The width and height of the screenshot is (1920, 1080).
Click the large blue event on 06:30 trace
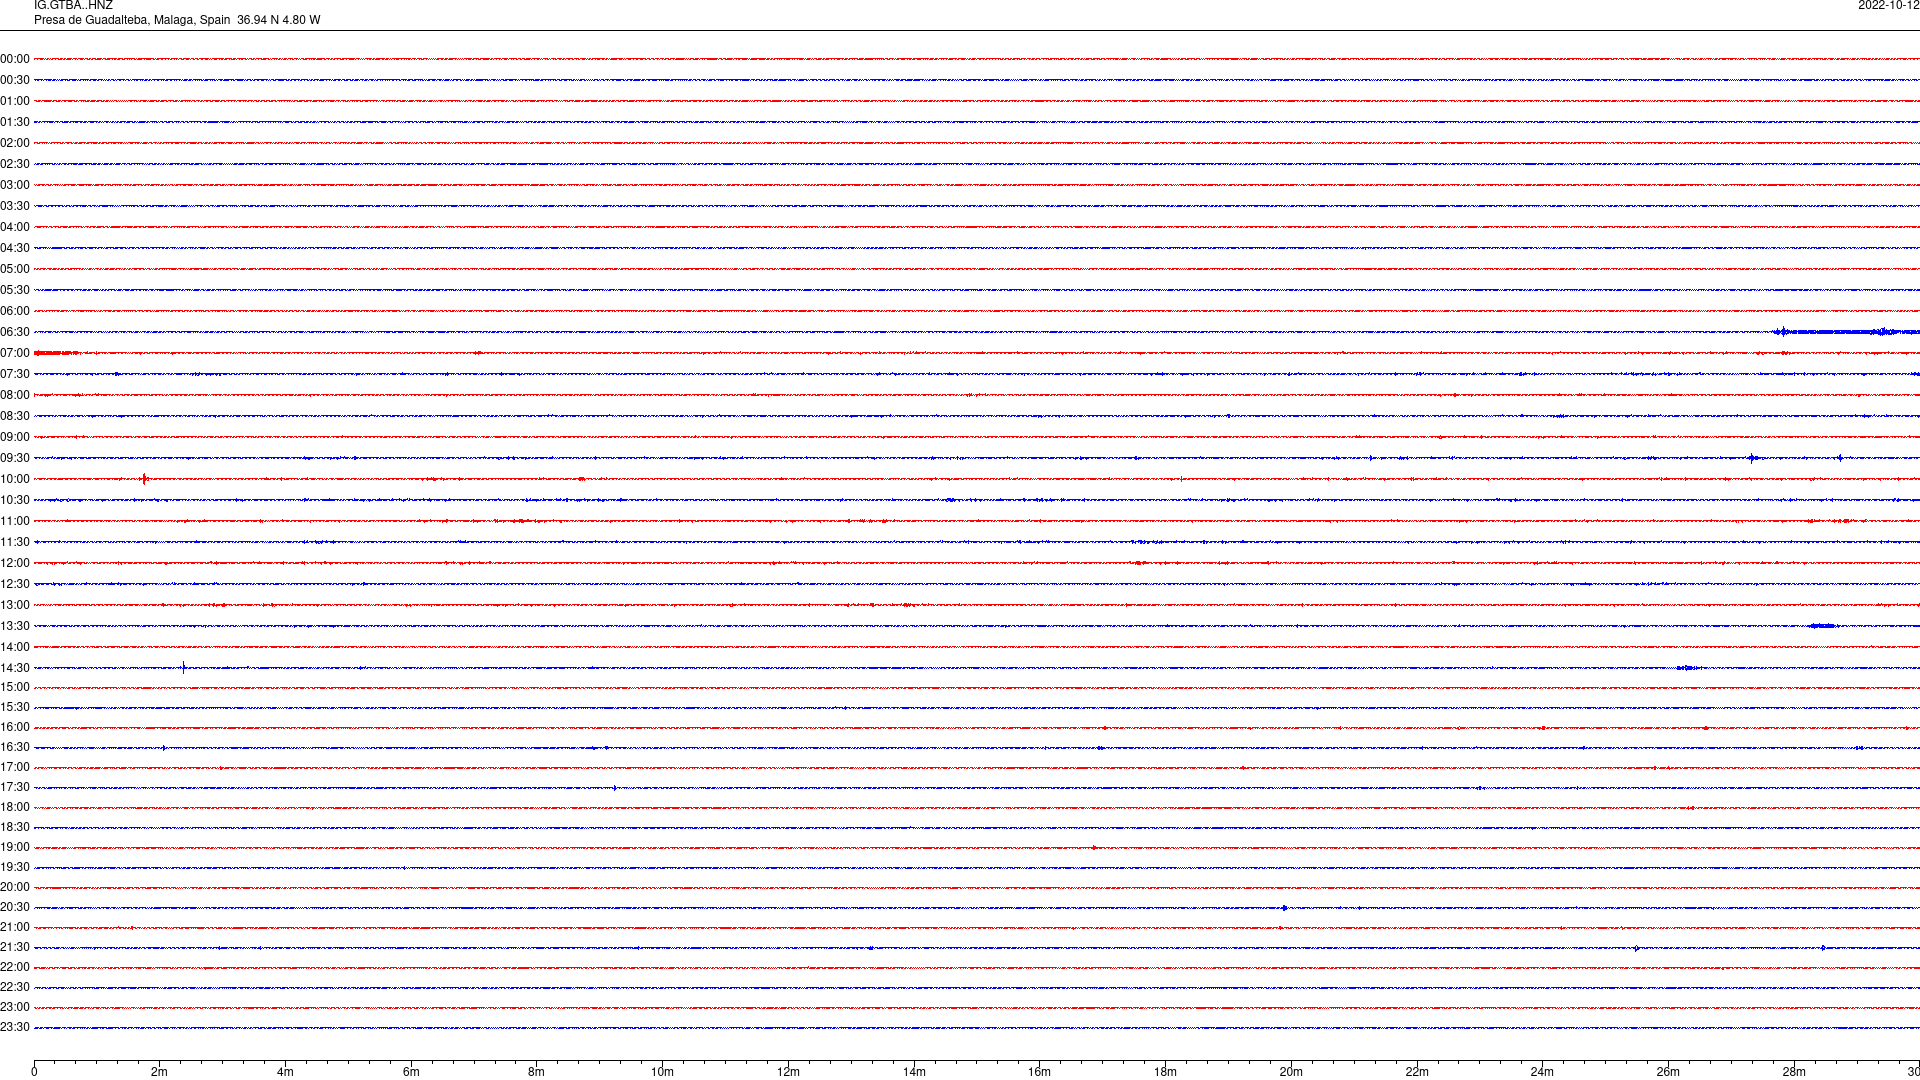pos(1846,331)
